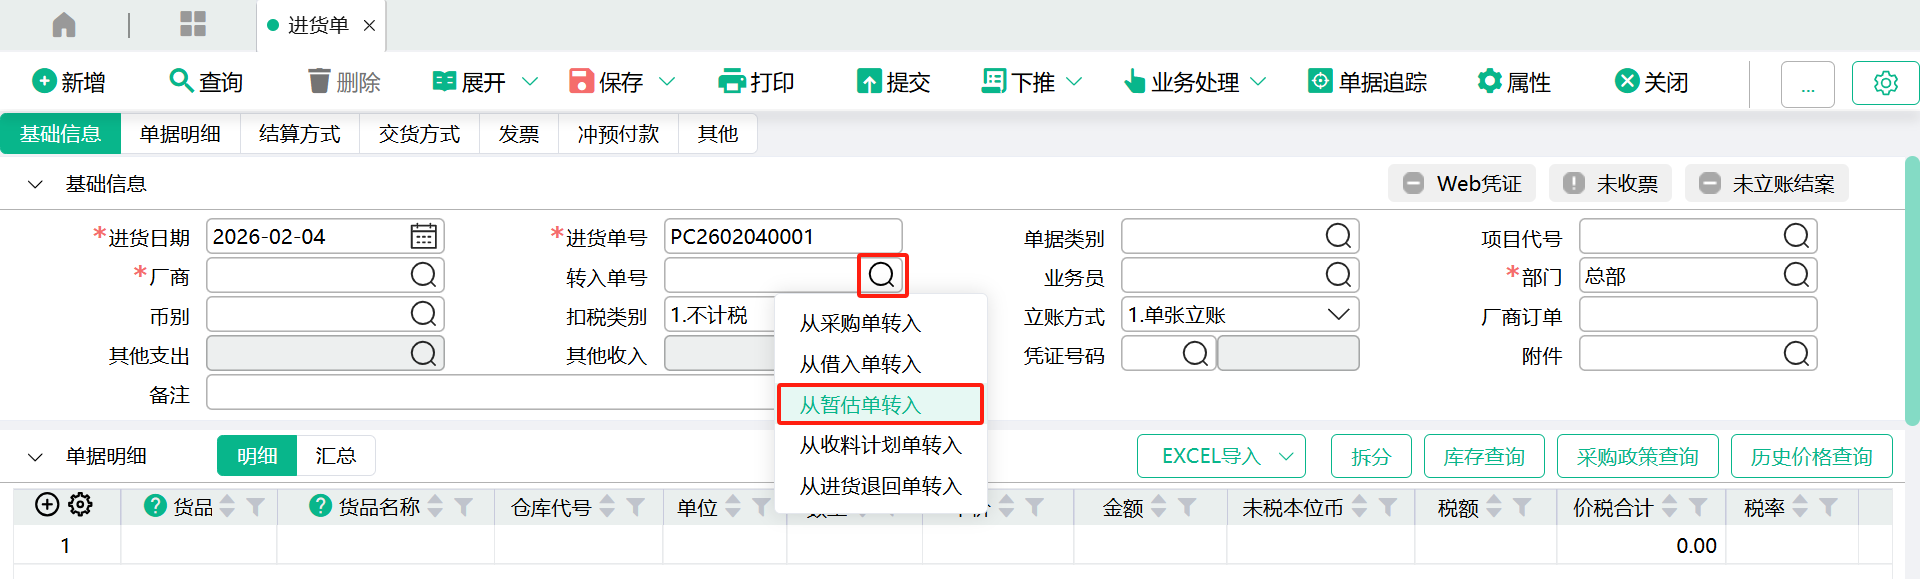Open the grid apps menu icon
This screenshot has height=579, width=1920.
(x=192, y=25)
